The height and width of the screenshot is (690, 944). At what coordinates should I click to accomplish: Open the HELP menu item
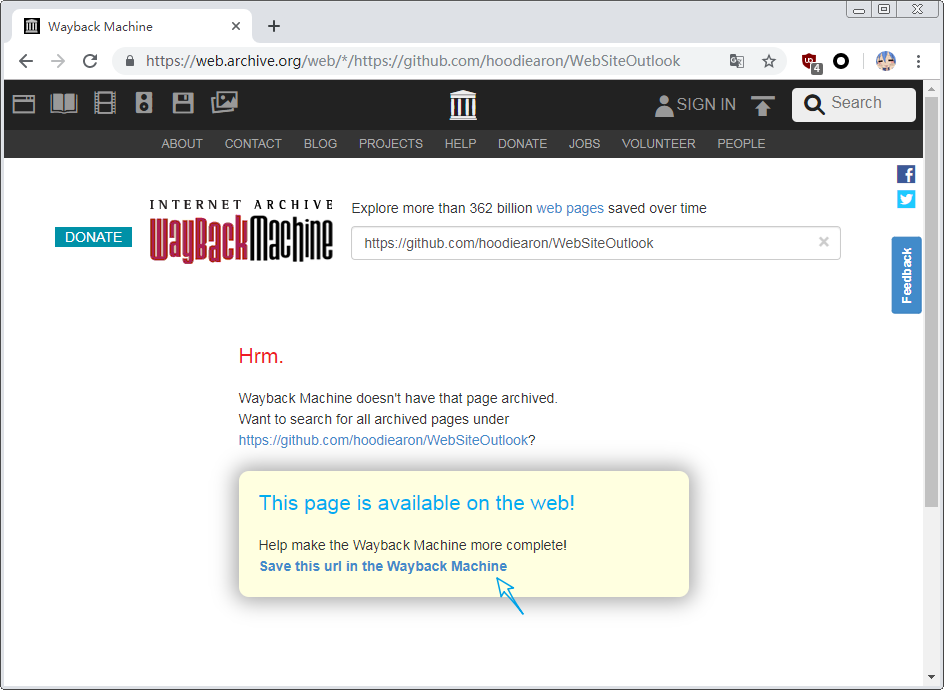click(461, 144)
